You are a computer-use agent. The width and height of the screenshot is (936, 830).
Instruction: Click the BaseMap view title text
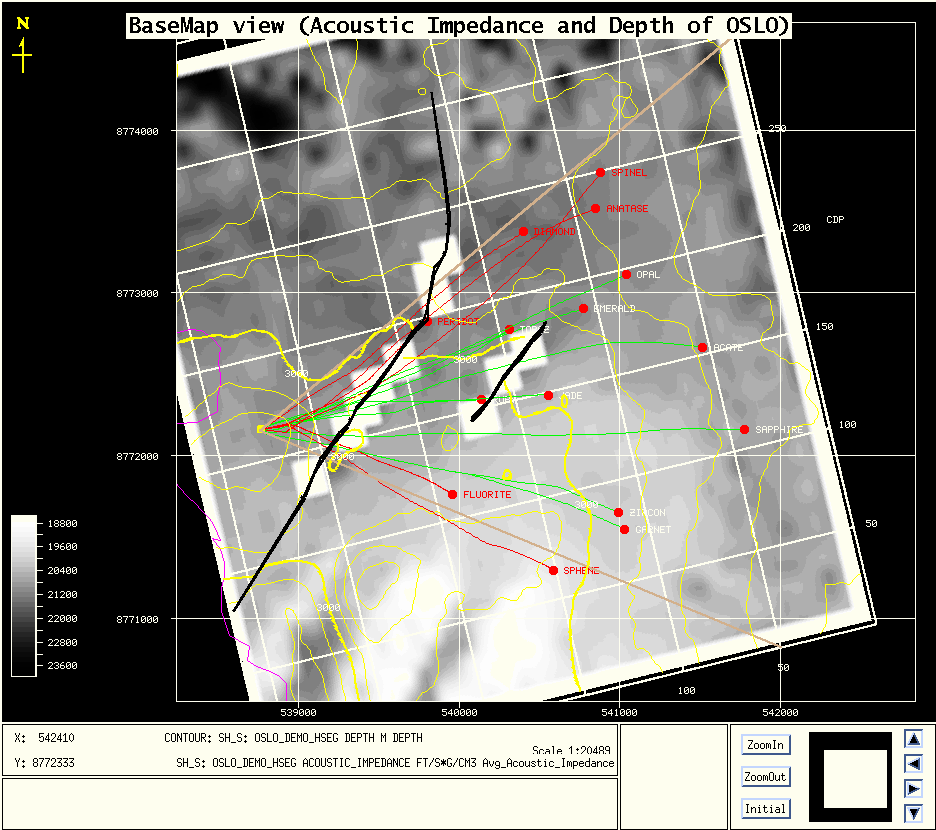pyautogui.click(x=459, y=26)
